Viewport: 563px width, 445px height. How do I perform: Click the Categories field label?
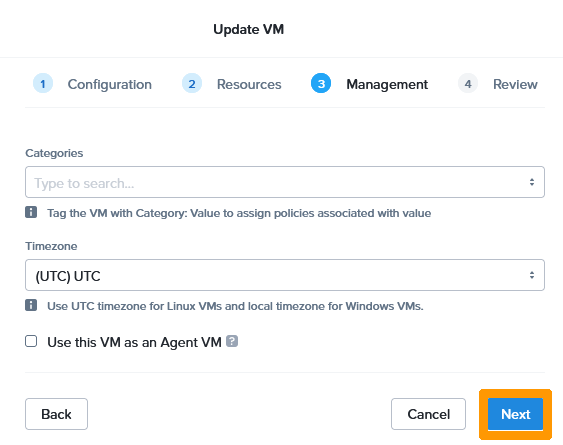[54, 153]
